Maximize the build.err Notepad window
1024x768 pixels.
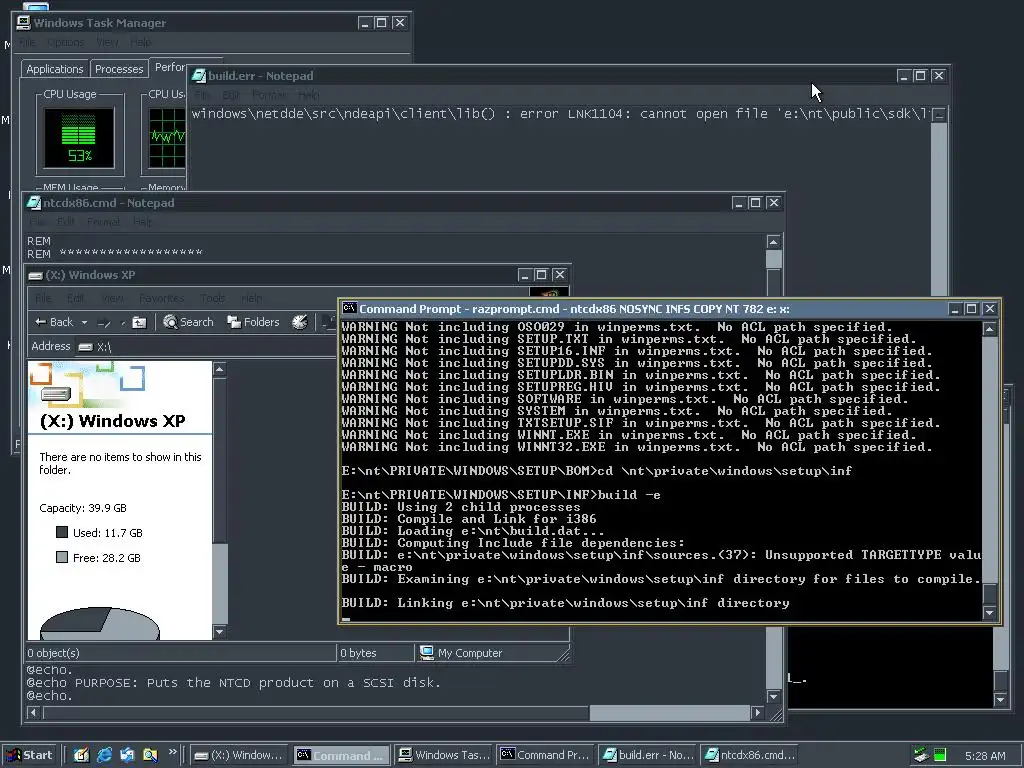pos(920,76)
